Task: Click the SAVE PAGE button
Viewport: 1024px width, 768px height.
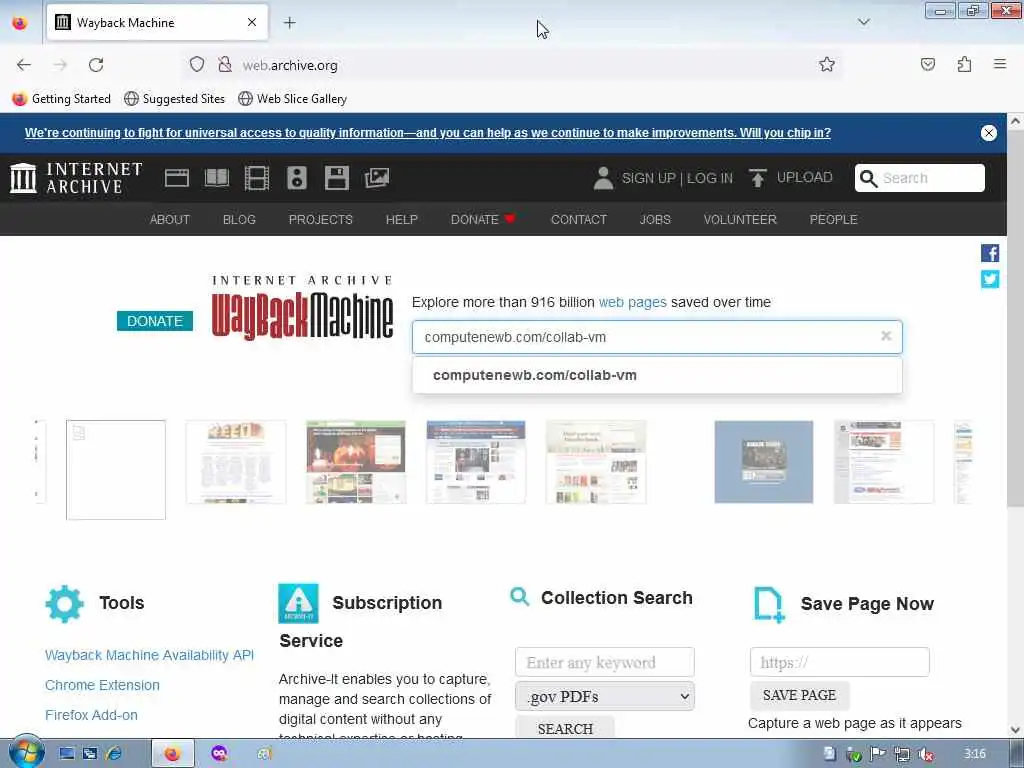Action: coord(799,695)
